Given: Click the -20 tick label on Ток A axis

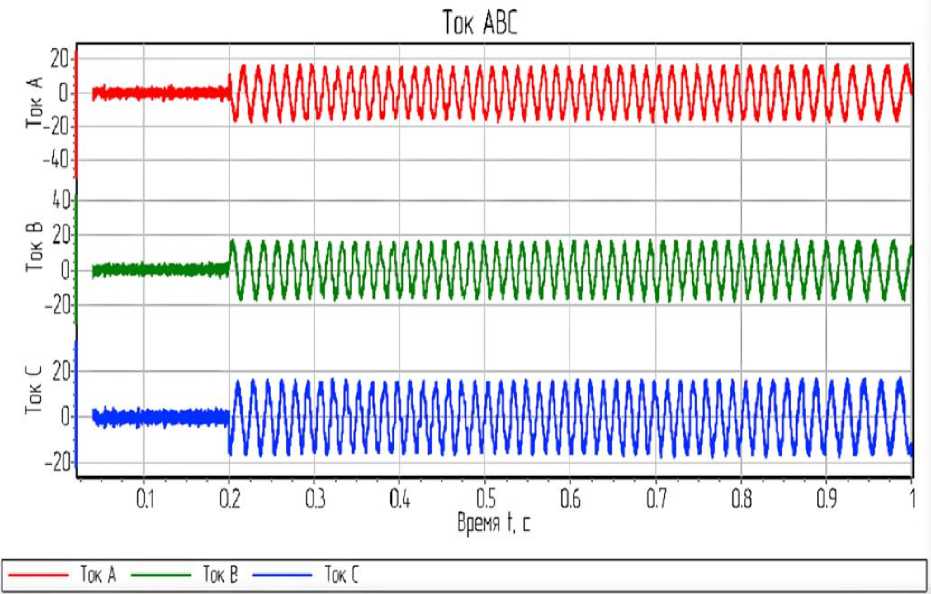Looking at the screenshot, I should pyautogui.click(x=56, y=127).
